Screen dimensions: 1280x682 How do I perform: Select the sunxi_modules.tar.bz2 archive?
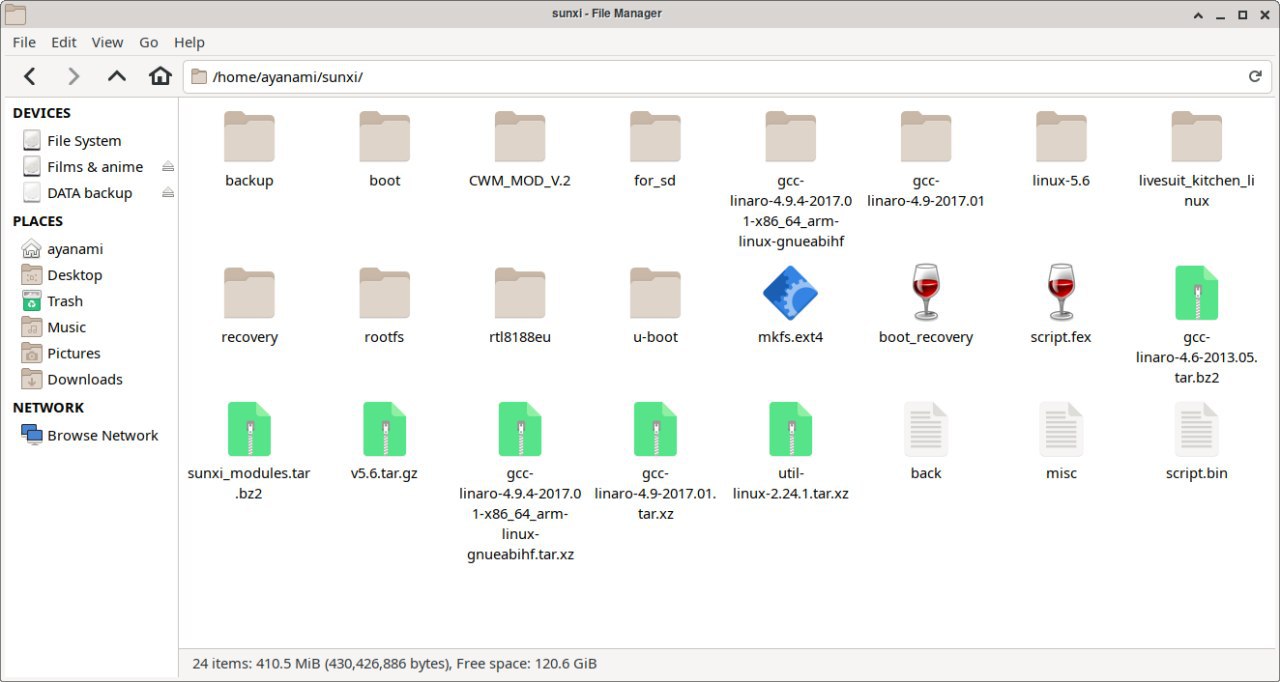(249, 452)
